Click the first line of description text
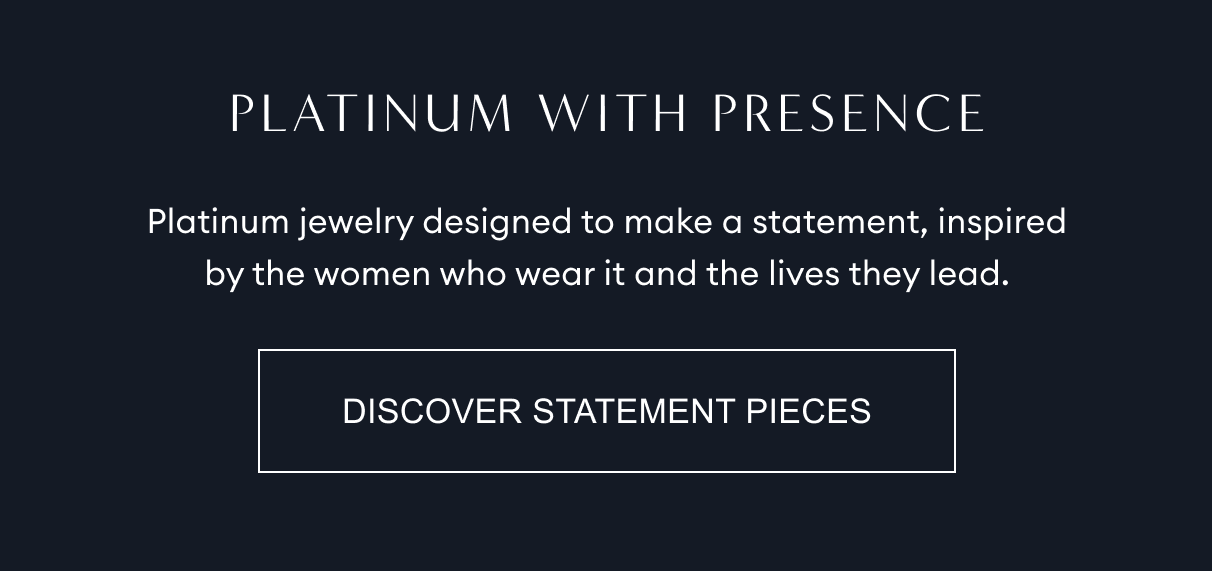Viewport: 1212px width, 571px height. click(x=606, y=221)
